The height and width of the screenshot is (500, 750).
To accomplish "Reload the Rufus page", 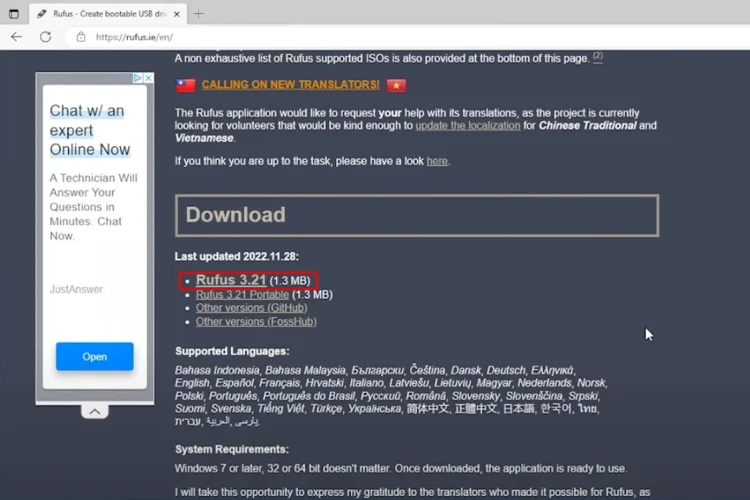I will point(45,36).
